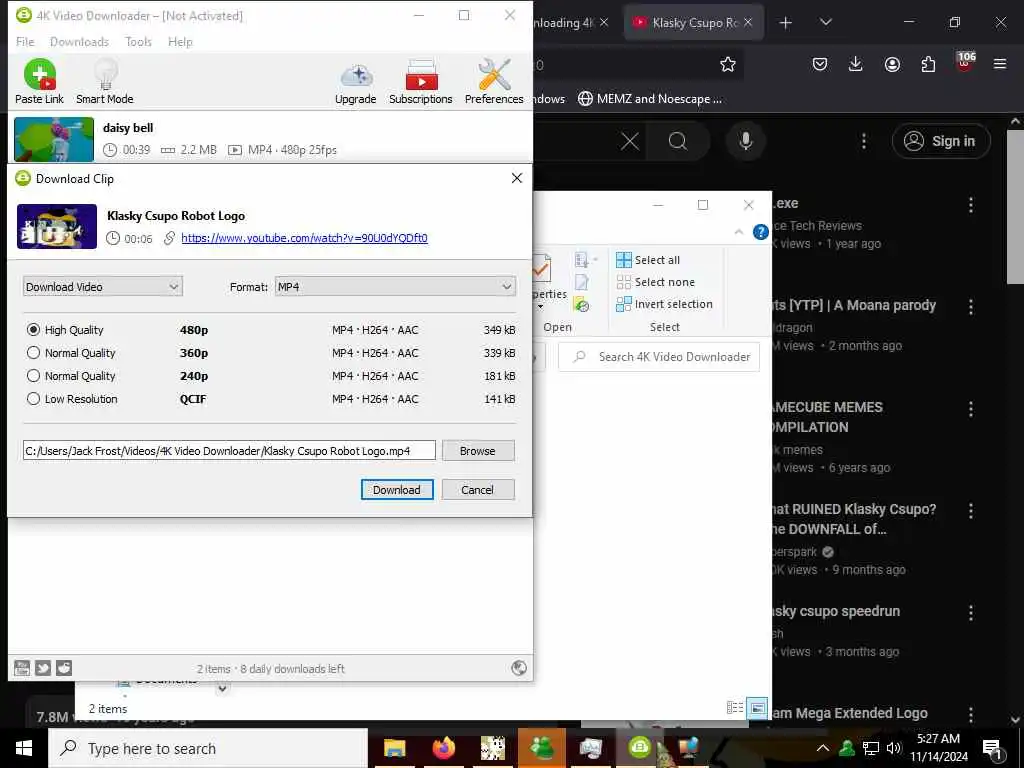Screen dimensions: 1024x768
Task: Collapse the File Explorer ribbon chevron
Action: pyautogui.click(x=739, y=232)
